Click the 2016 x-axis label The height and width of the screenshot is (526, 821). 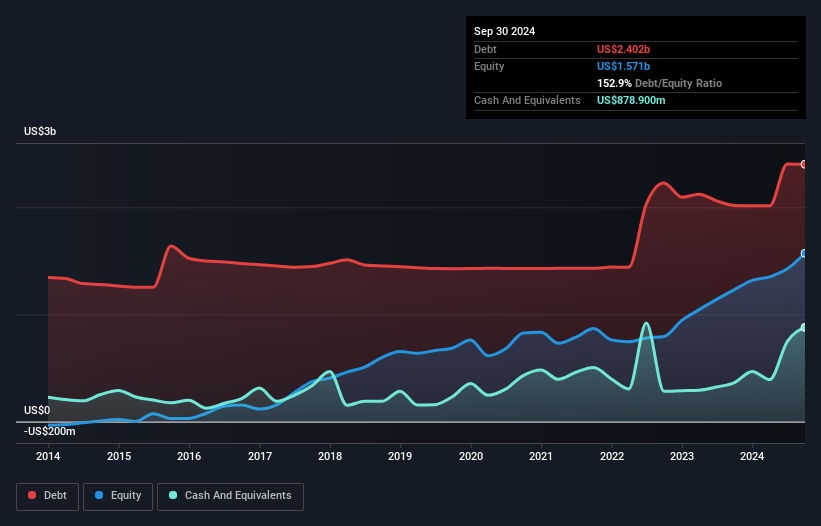point(189,456)
